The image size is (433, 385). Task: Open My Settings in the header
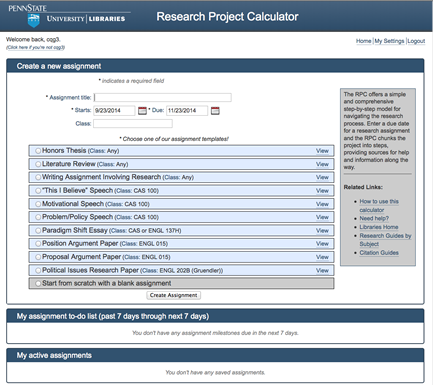click(389, 41)
